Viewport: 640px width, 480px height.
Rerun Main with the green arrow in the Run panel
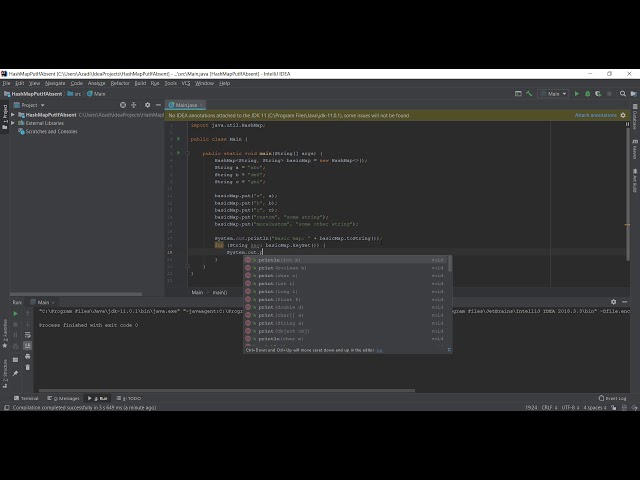coord(16,314)
